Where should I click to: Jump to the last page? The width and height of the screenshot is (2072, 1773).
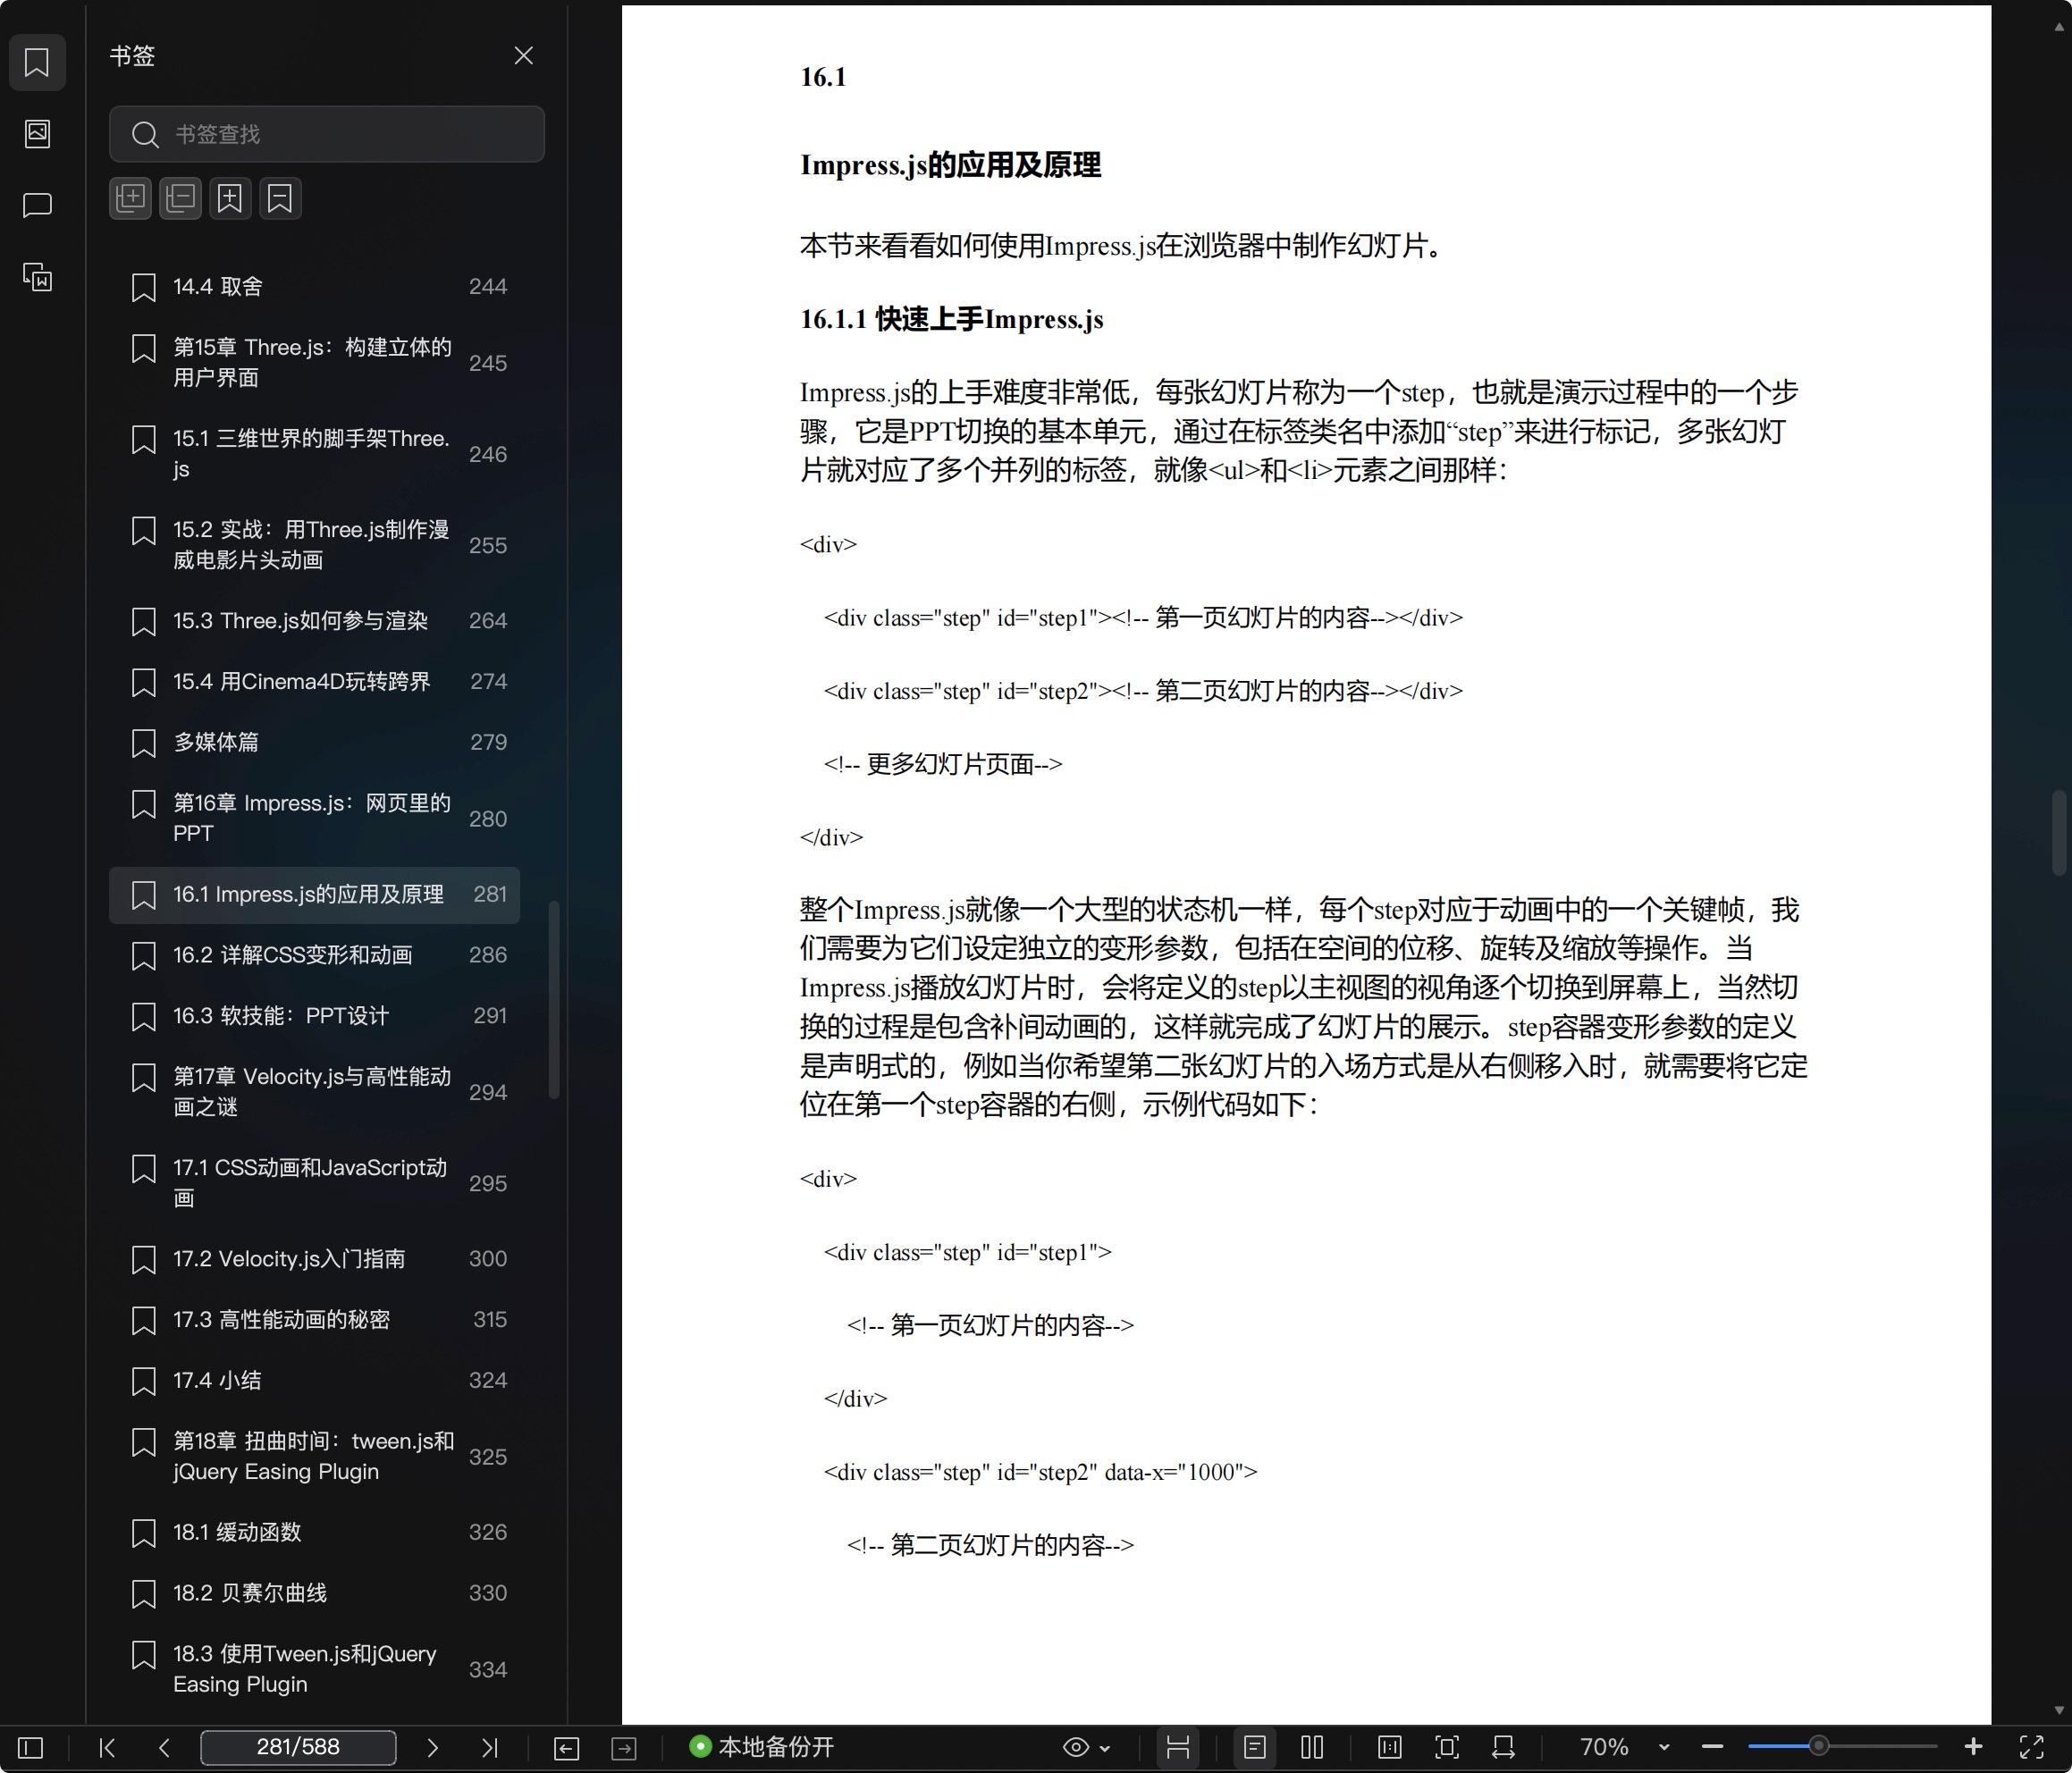point(489,1747)
